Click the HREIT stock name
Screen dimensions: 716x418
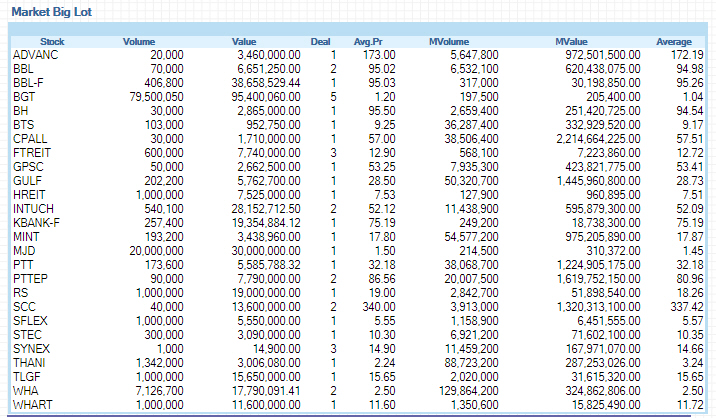click(29, 195)
